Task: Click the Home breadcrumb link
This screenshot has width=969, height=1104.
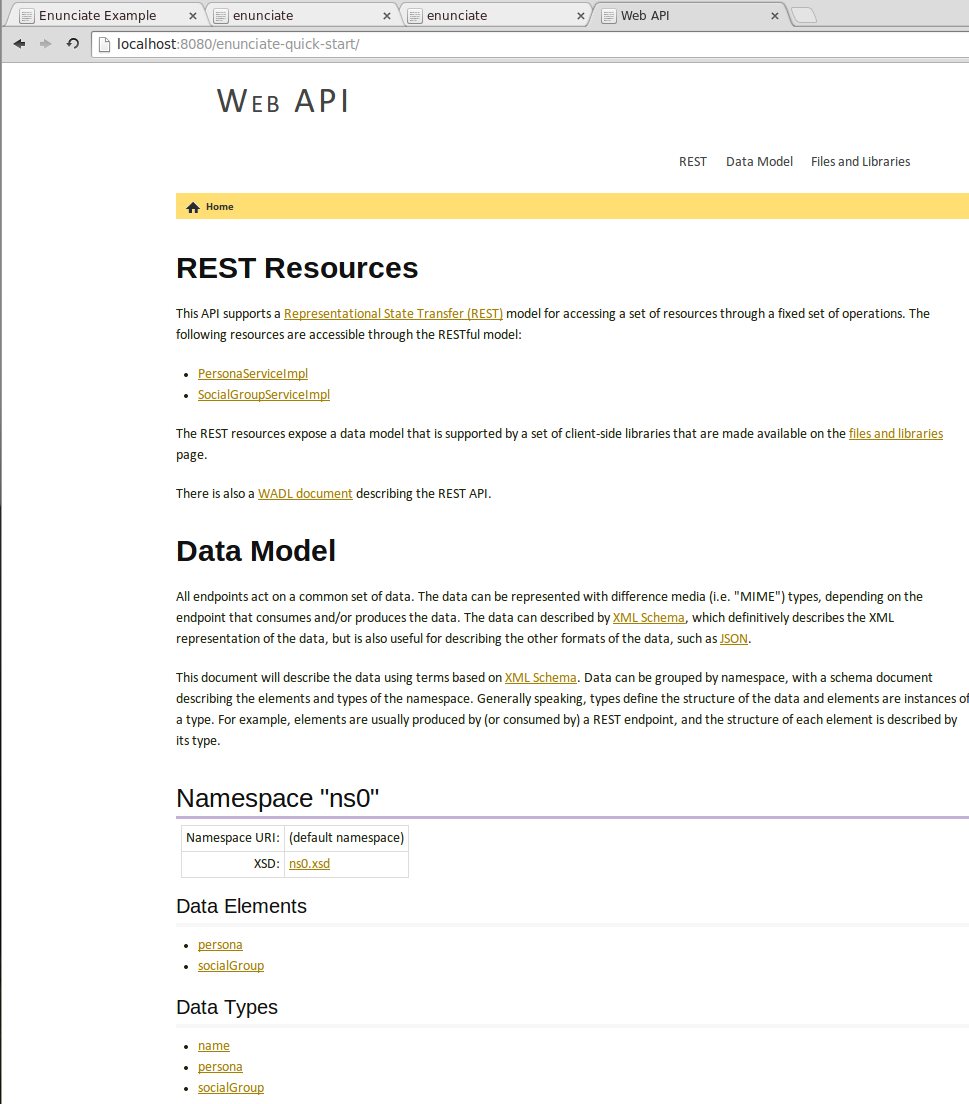Action: click(x=220, y=207)
